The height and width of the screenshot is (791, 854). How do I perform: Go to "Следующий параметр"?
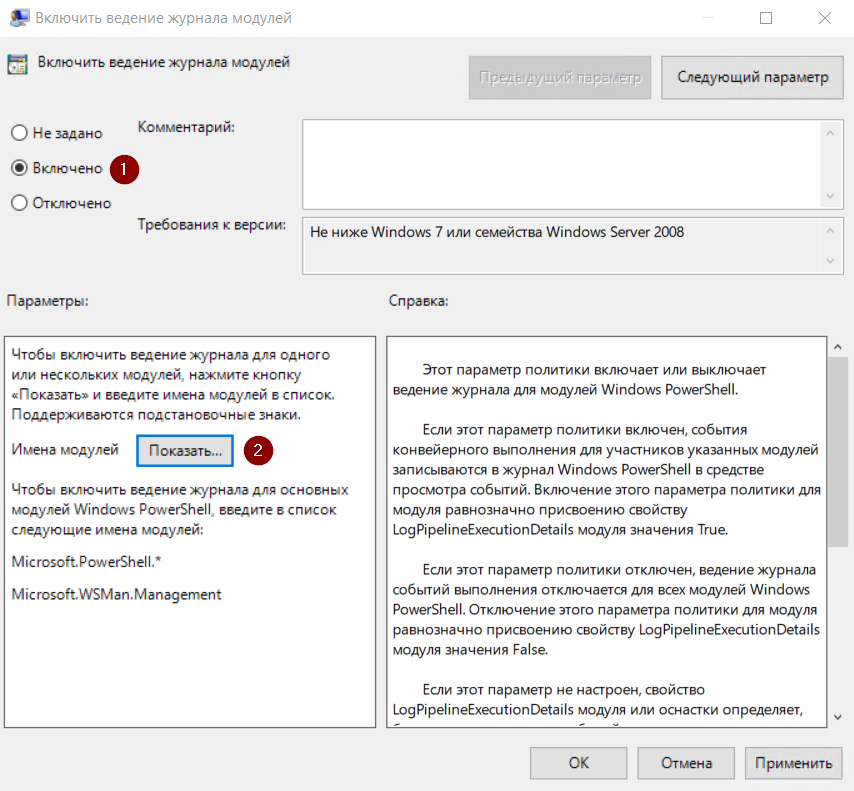[x=752, y=77]
